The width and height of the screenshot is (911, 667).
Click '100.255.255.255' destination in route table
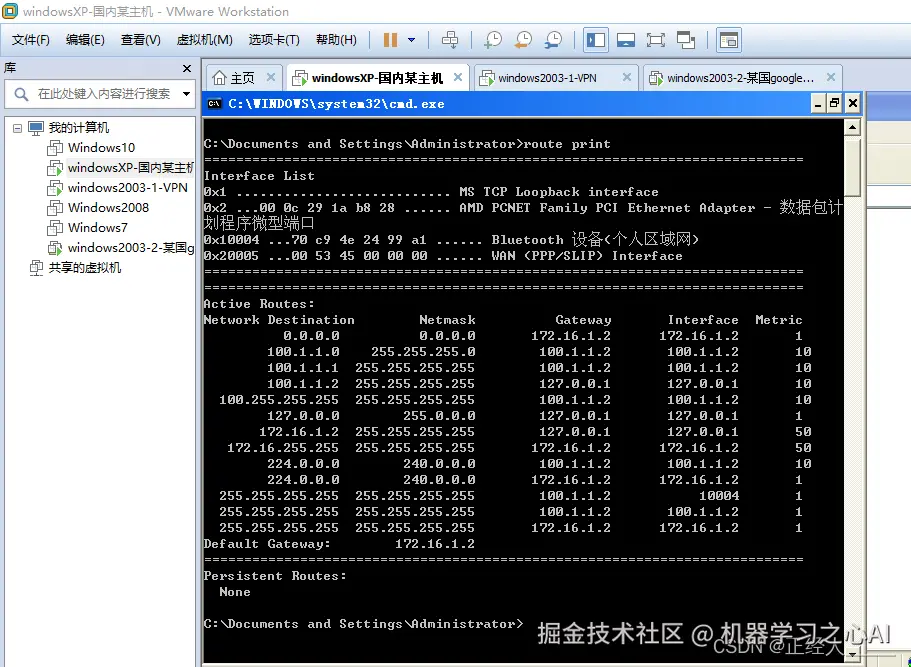(x=279, y=400)
